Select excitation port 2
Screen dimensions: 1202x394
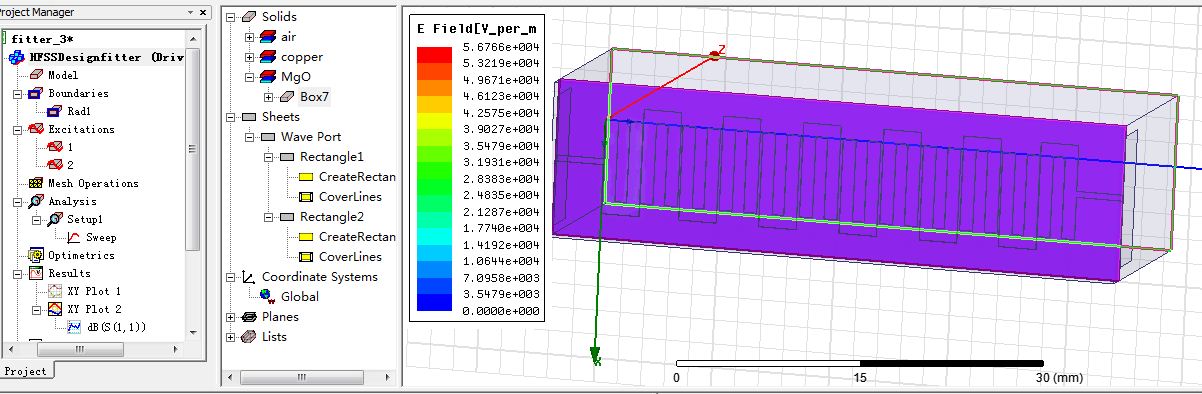[x=70, y=165]
